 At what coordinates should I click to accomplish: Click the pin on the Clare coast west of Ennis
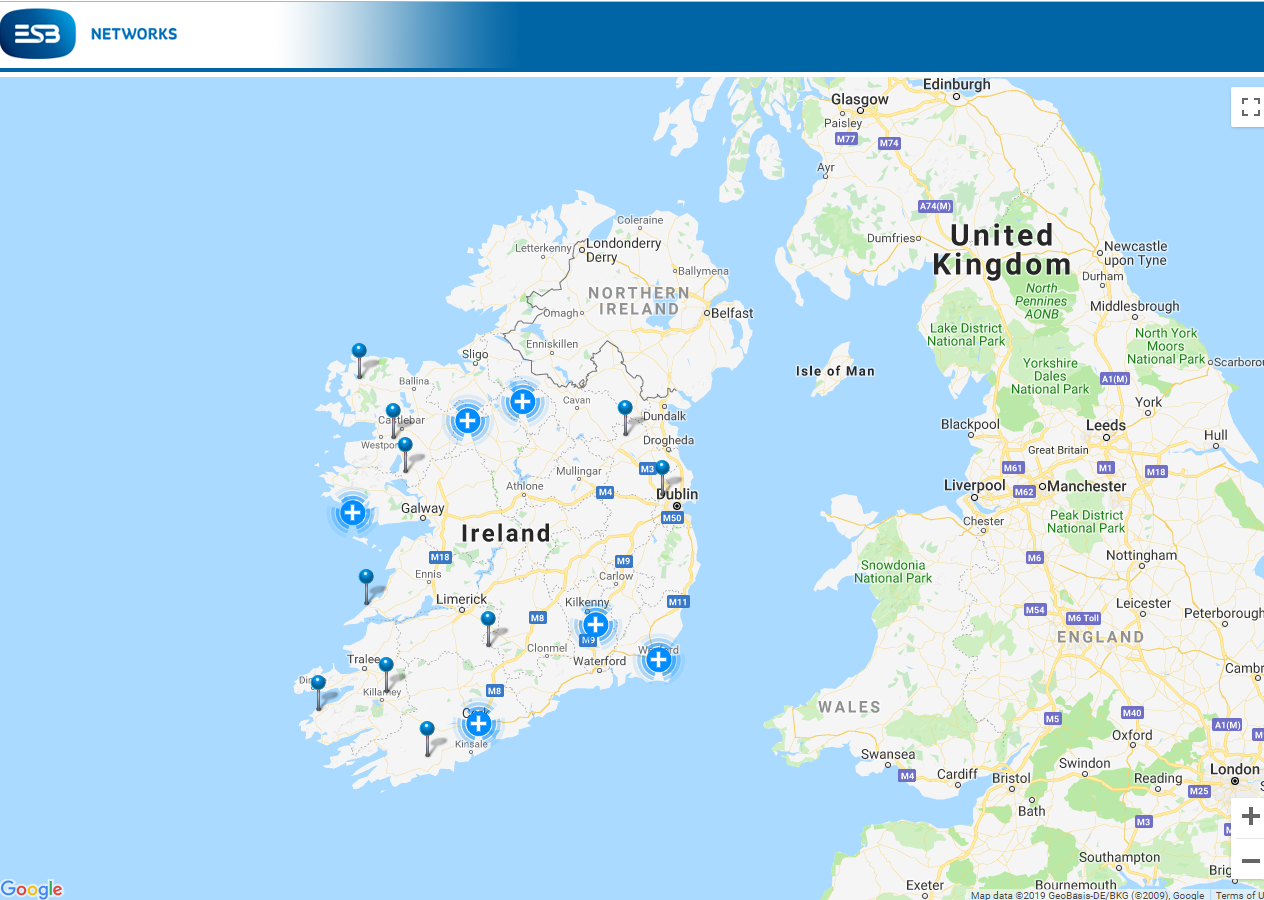[366, 586]
